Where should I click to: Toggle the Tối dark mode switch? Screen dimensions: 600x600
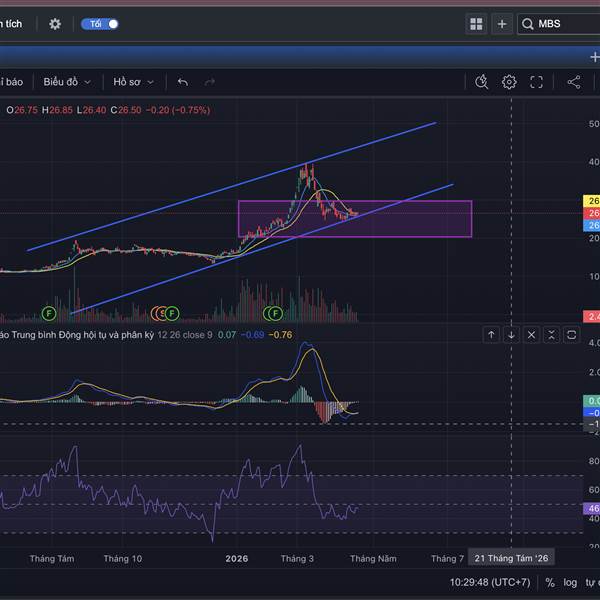[100, 24]
